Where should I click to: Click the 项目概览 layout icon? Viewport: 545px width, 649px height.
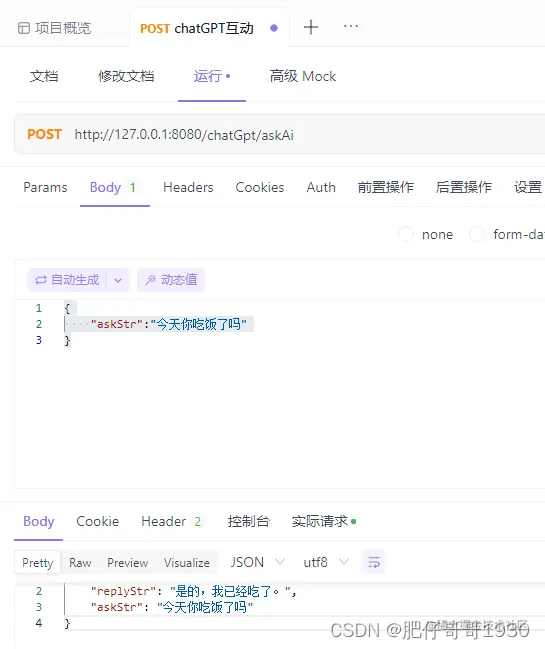coord(24,28)
